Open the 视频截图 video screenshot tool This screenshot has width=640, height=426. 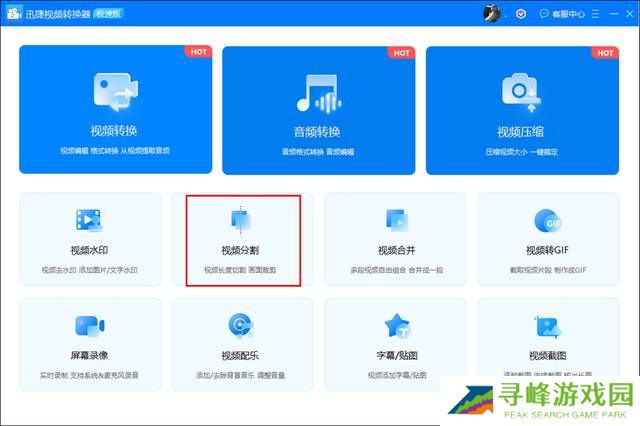[547, 326]
